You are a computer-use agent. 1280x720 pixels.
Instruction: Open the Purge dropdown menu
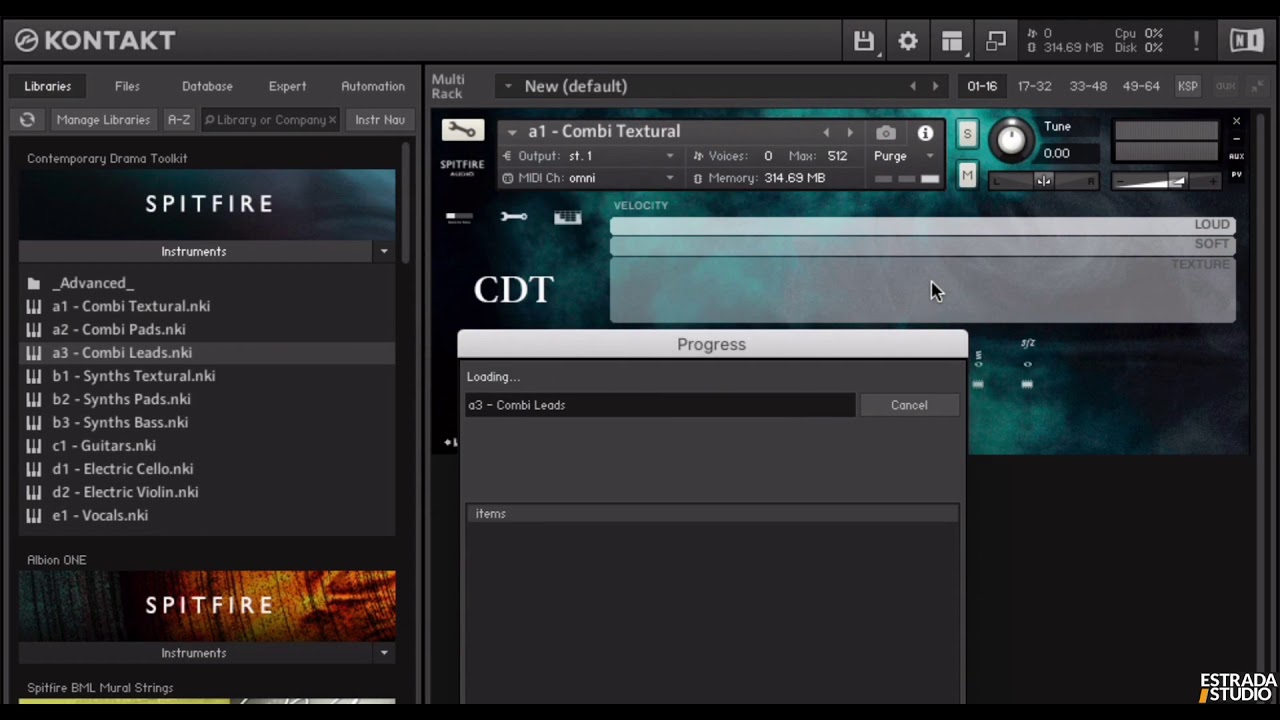pyautogui.click(x=904, y=156)
